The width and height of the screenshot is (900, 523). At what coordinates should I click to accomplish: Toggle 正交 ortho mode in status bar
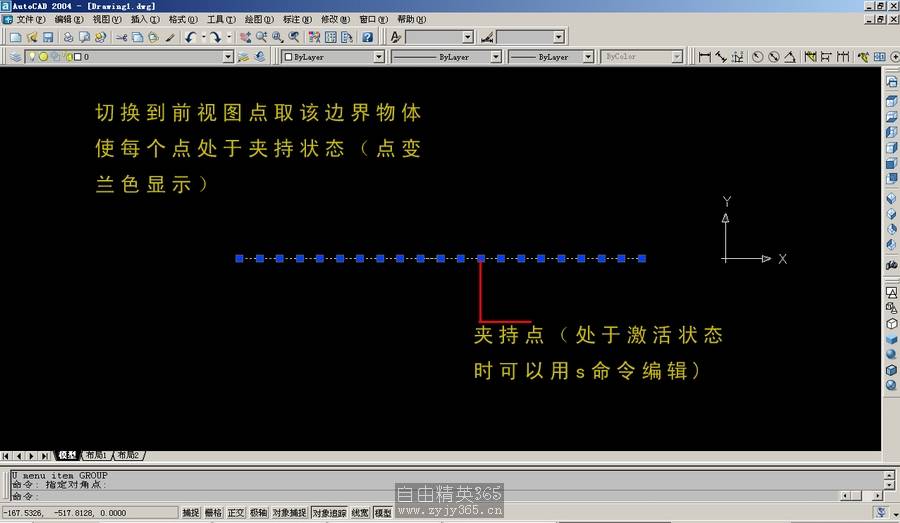click(x=236, y=513)
